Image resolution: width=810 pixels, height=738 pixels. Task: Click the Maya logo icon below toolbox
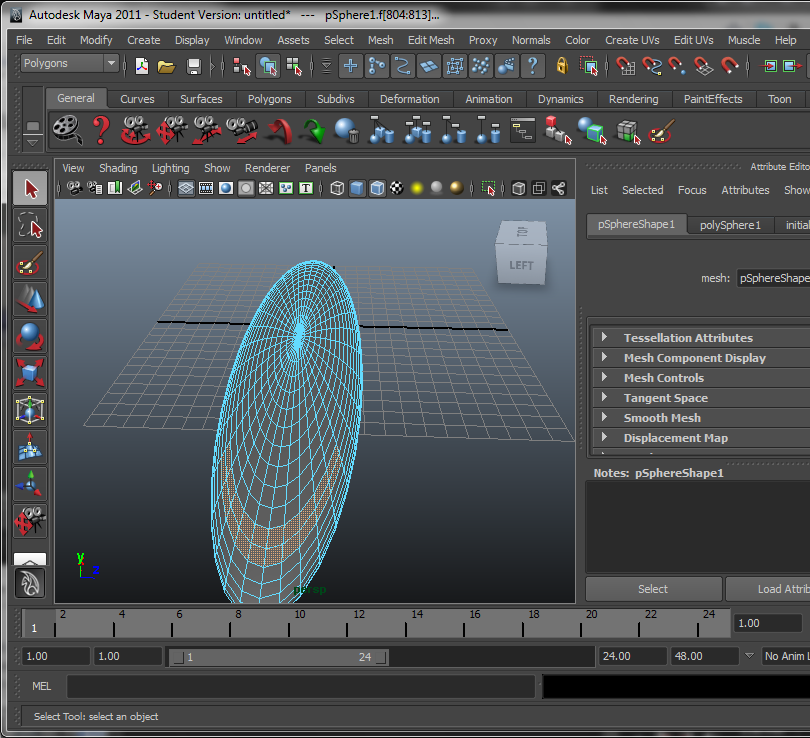(x=30, y=583)
